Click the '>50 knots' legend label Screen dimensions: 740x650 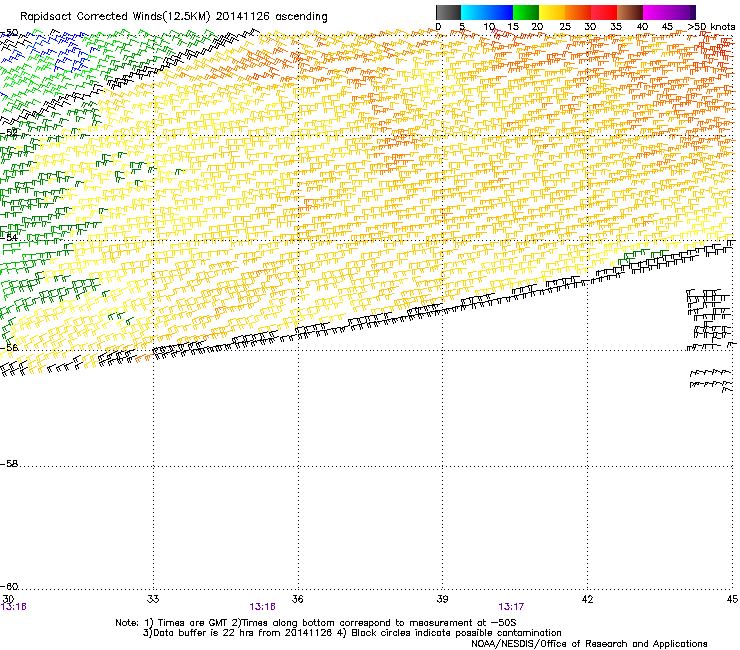click(711, 27)
